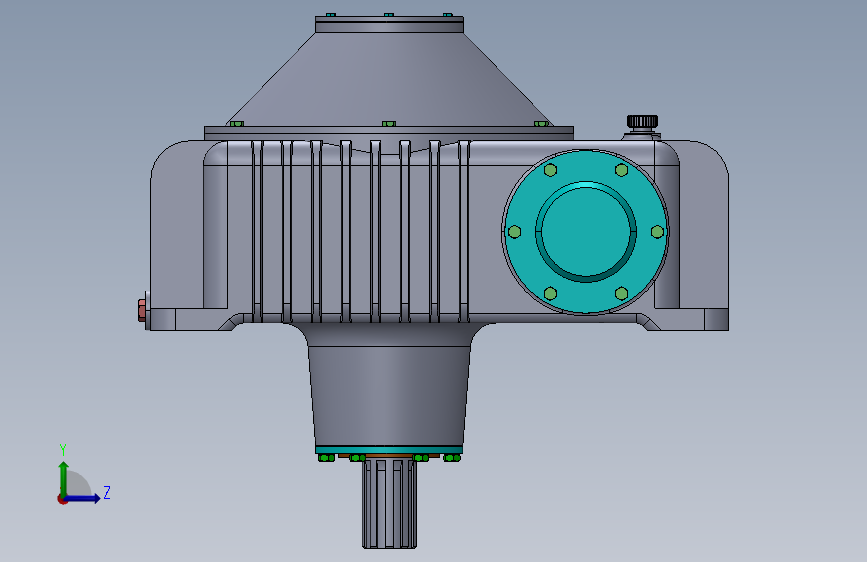Click the "Y" axis label
Screen dimensions: 867x562
[63, 450]
